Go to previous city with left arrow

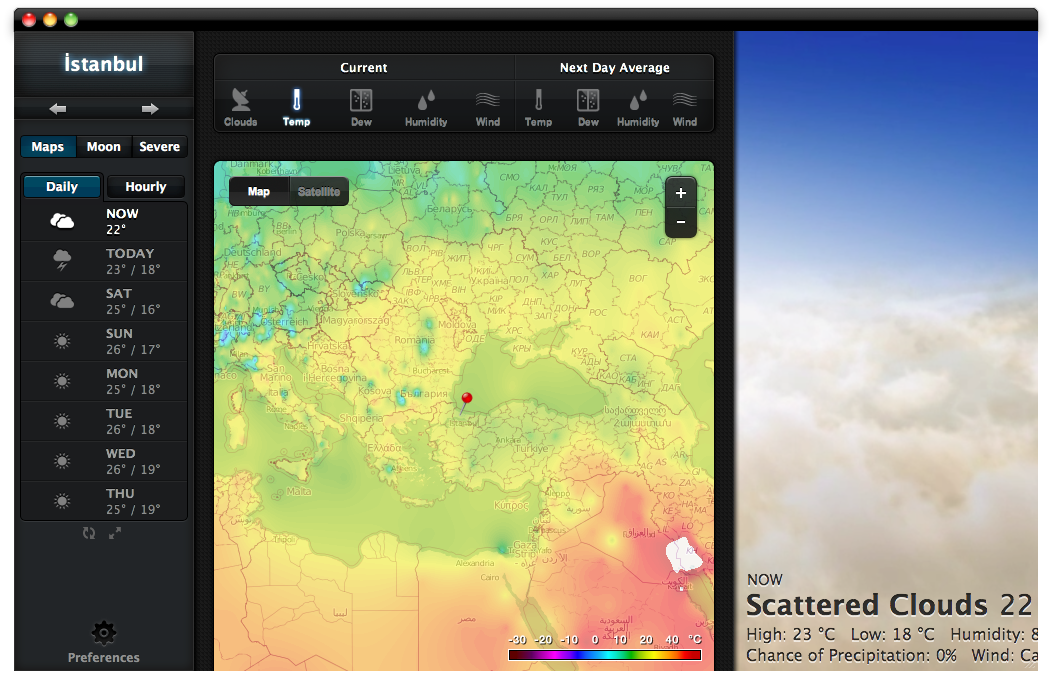58,109
